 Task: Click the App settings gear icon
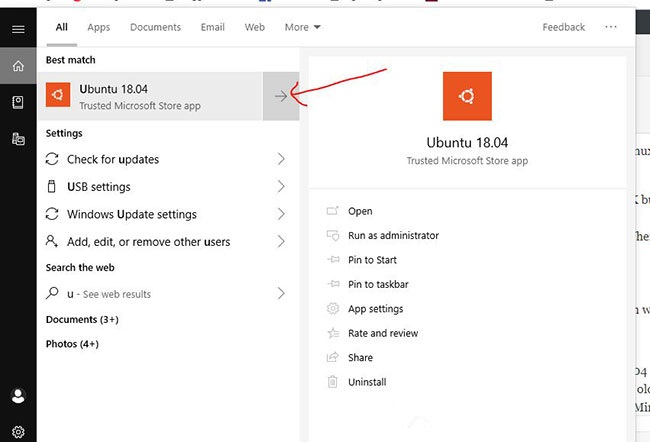coord(333,309)
